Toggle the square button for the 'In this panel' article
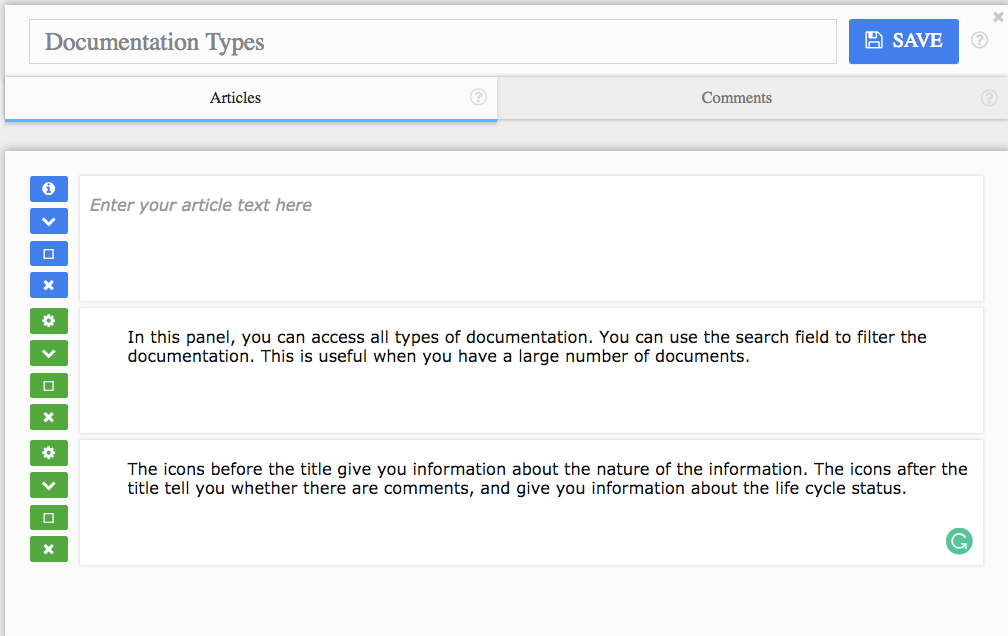1008x636 pixels. [x=49, y=386]
